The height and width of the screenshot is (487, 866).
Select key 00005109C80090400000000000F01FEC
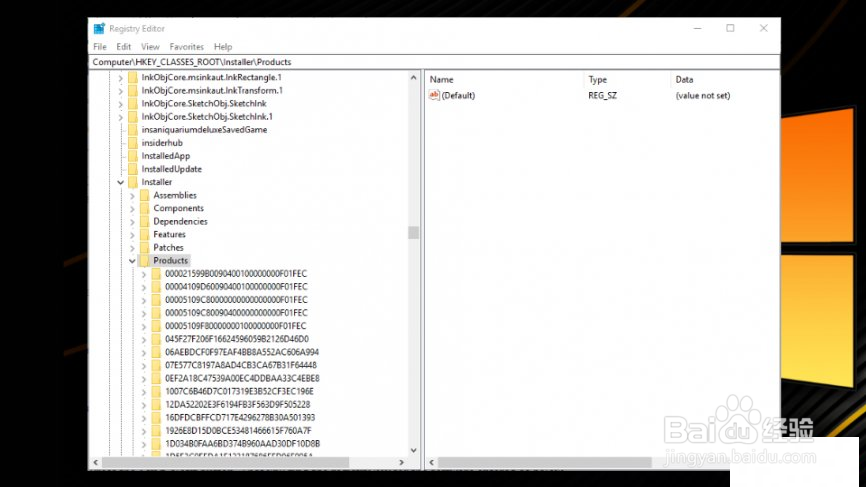tap(236, 313)
